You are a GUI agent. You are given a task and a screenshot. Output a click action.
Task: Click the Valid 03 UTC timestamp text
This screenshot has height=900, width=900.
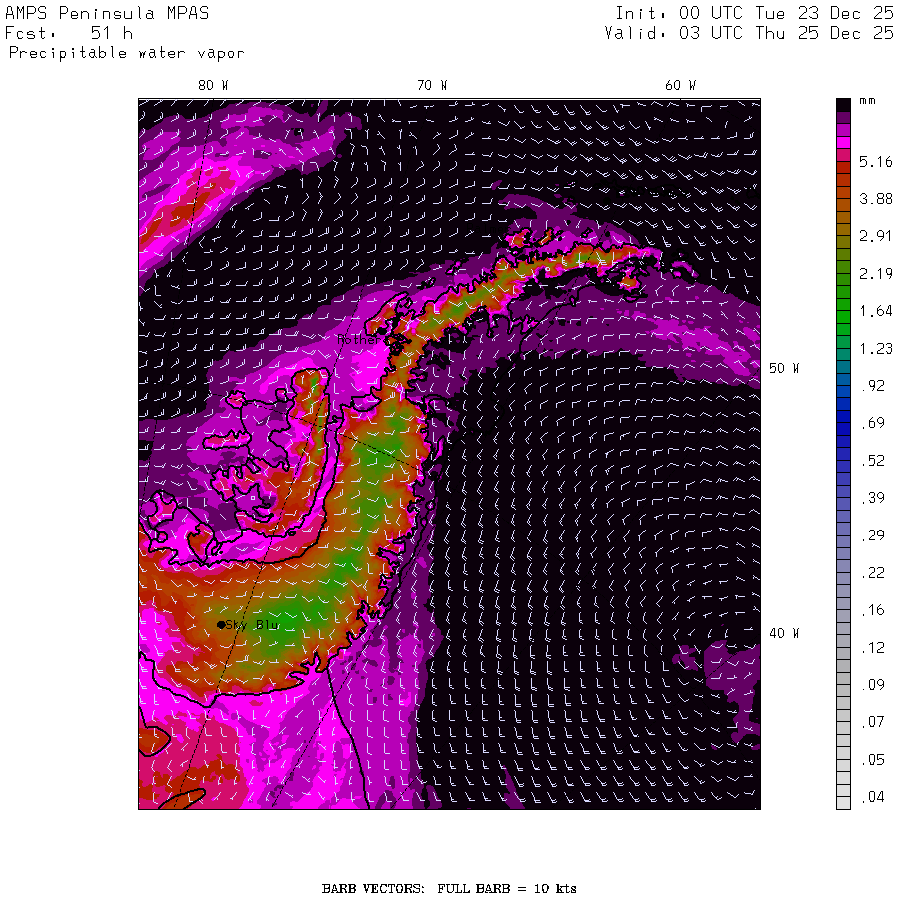click(749, 33)
